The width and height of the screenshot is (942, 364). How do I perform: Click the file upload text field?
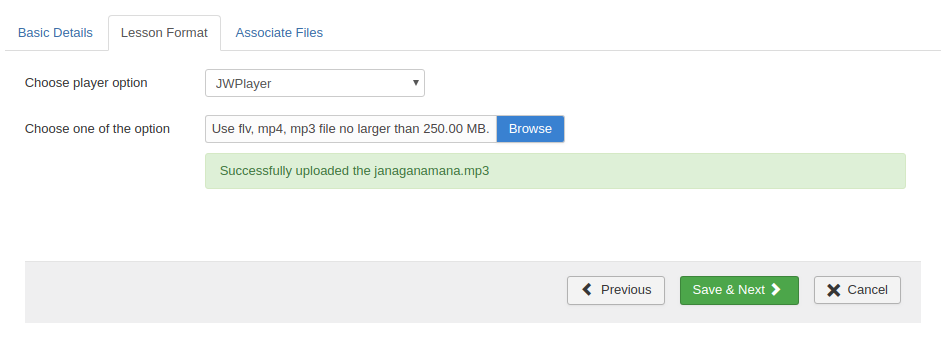click(x=351, y=129)
